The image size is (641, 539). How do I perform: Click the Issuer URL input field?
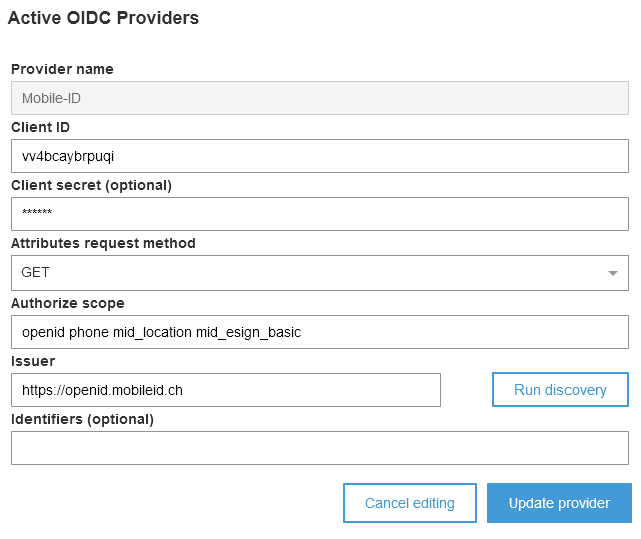(225, 390)
